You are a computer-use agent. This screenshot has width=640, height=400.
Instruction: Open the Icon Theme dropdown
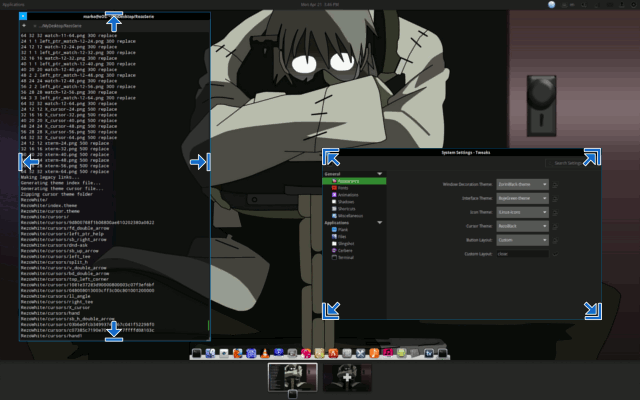522,212
